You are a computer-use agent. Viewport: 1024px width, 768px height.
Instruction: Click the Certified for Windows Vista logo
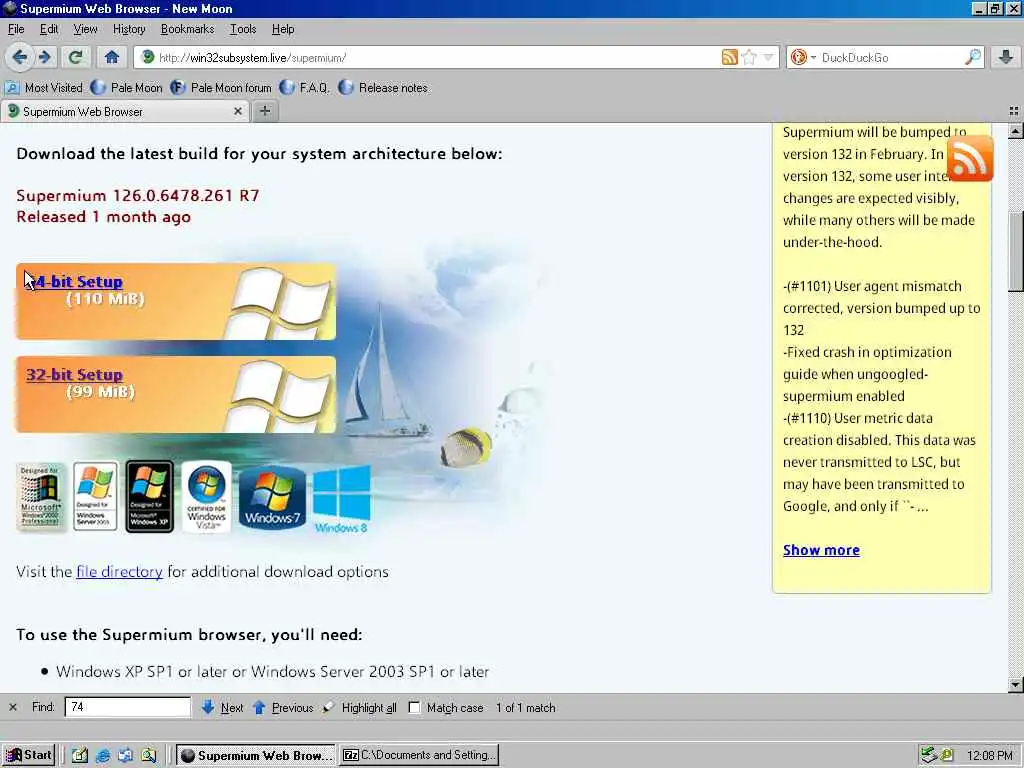[x=206, y=496]
